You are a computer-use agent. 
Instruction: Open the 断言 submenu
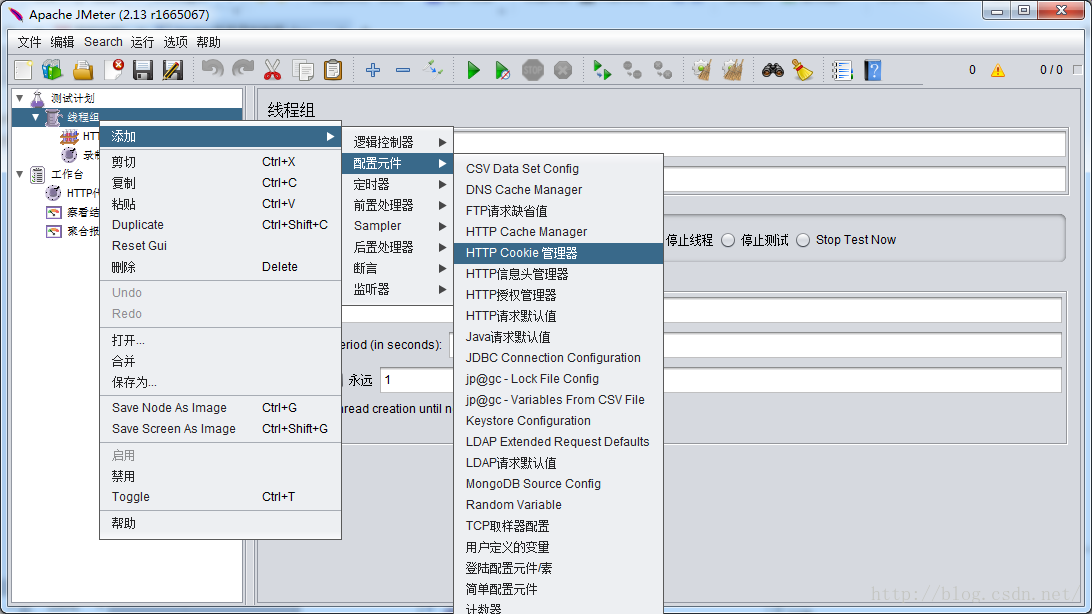[x=398, y=268]
